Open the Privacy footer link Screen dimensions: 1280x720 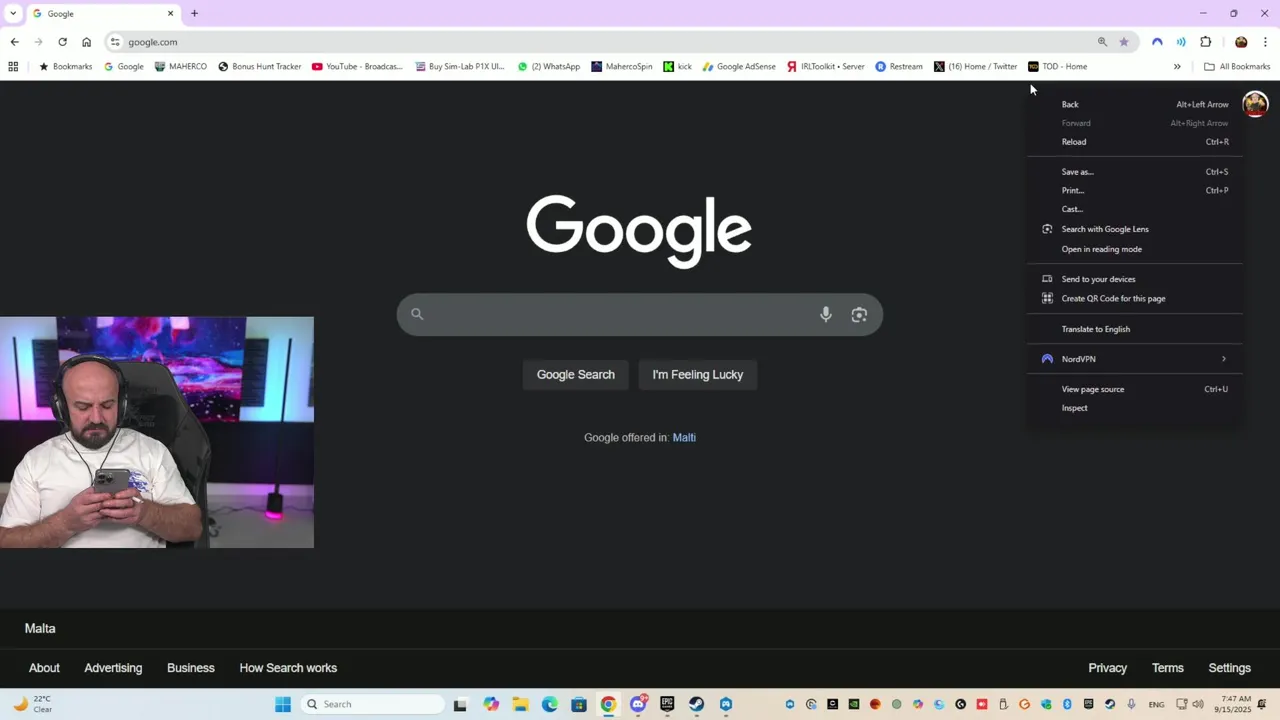pos(1107,668)
